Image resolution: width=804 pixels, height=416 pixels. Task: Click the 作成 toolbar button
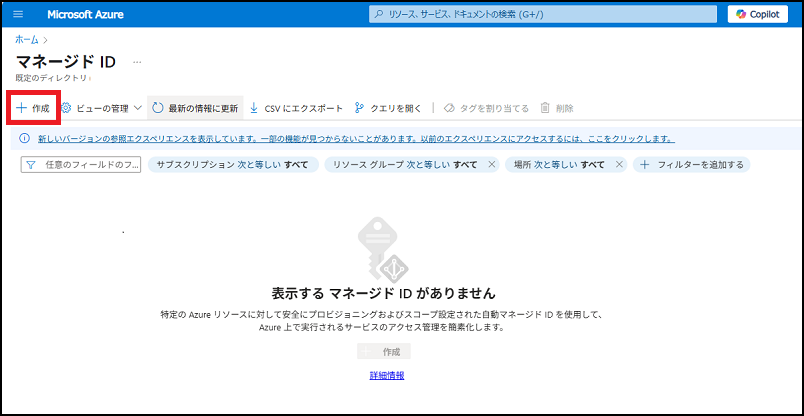33,108
